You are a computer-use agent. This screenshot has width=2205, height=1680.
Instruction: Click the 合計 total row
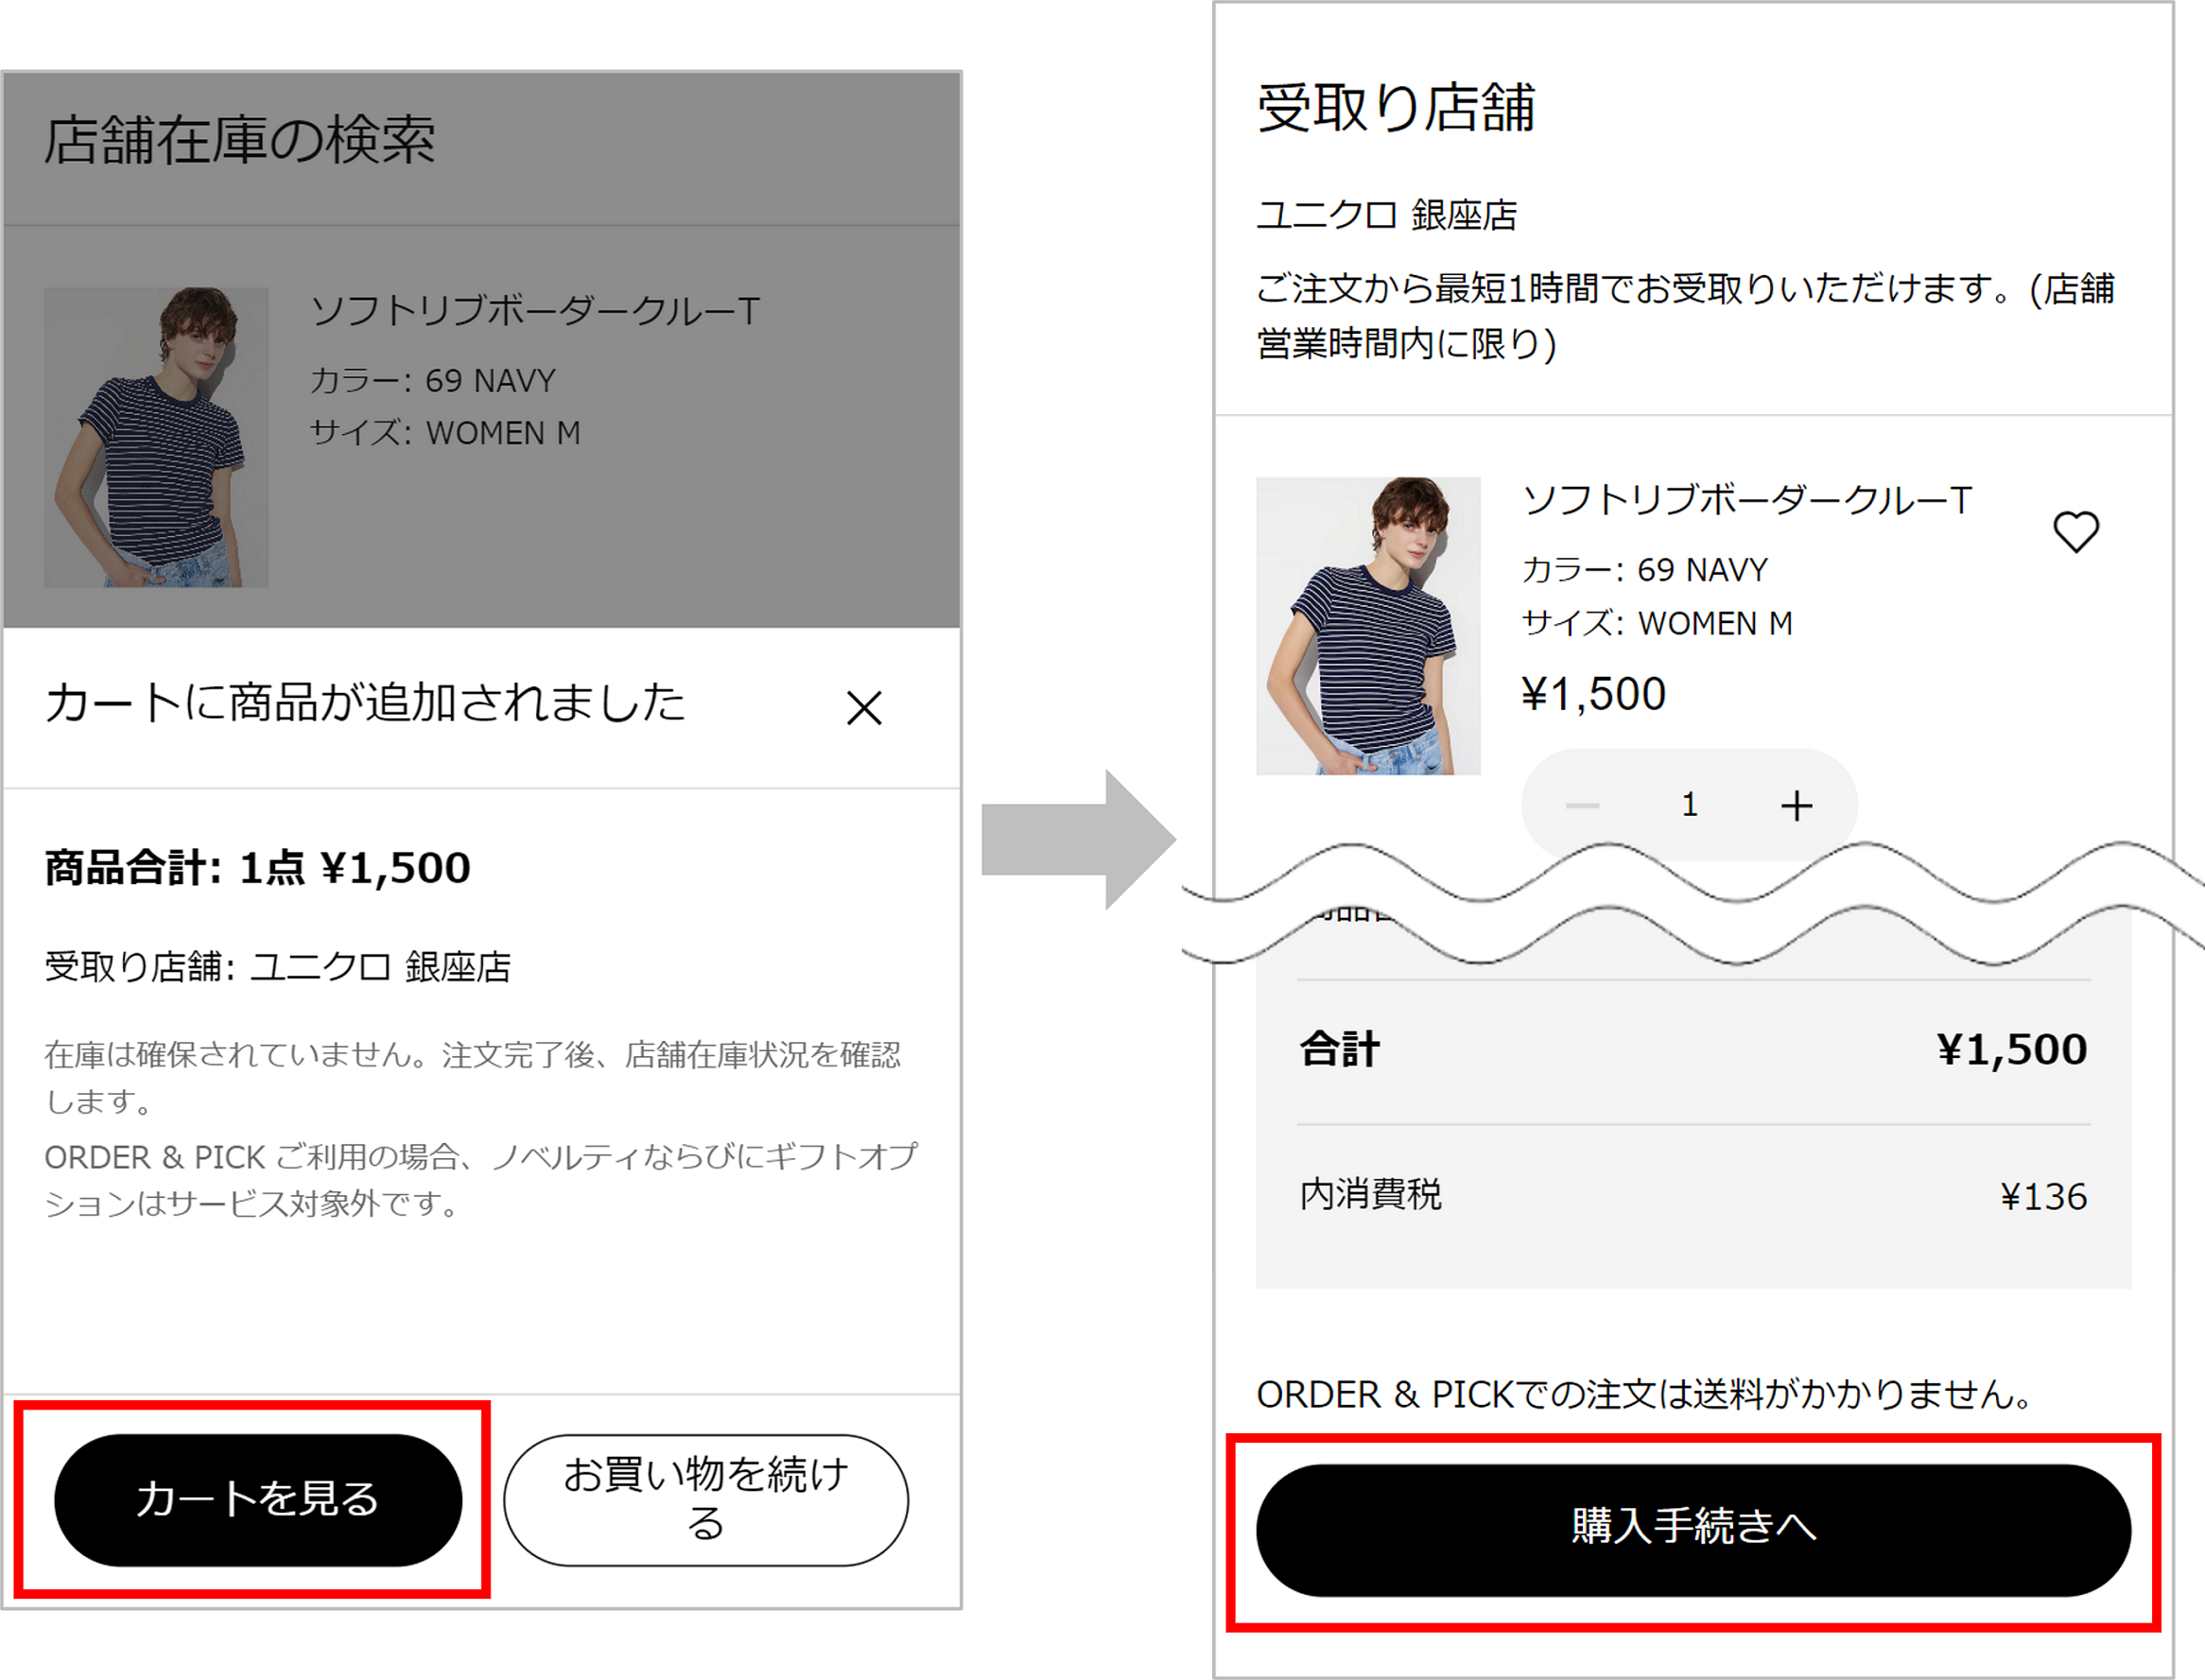(1694, 1050)
